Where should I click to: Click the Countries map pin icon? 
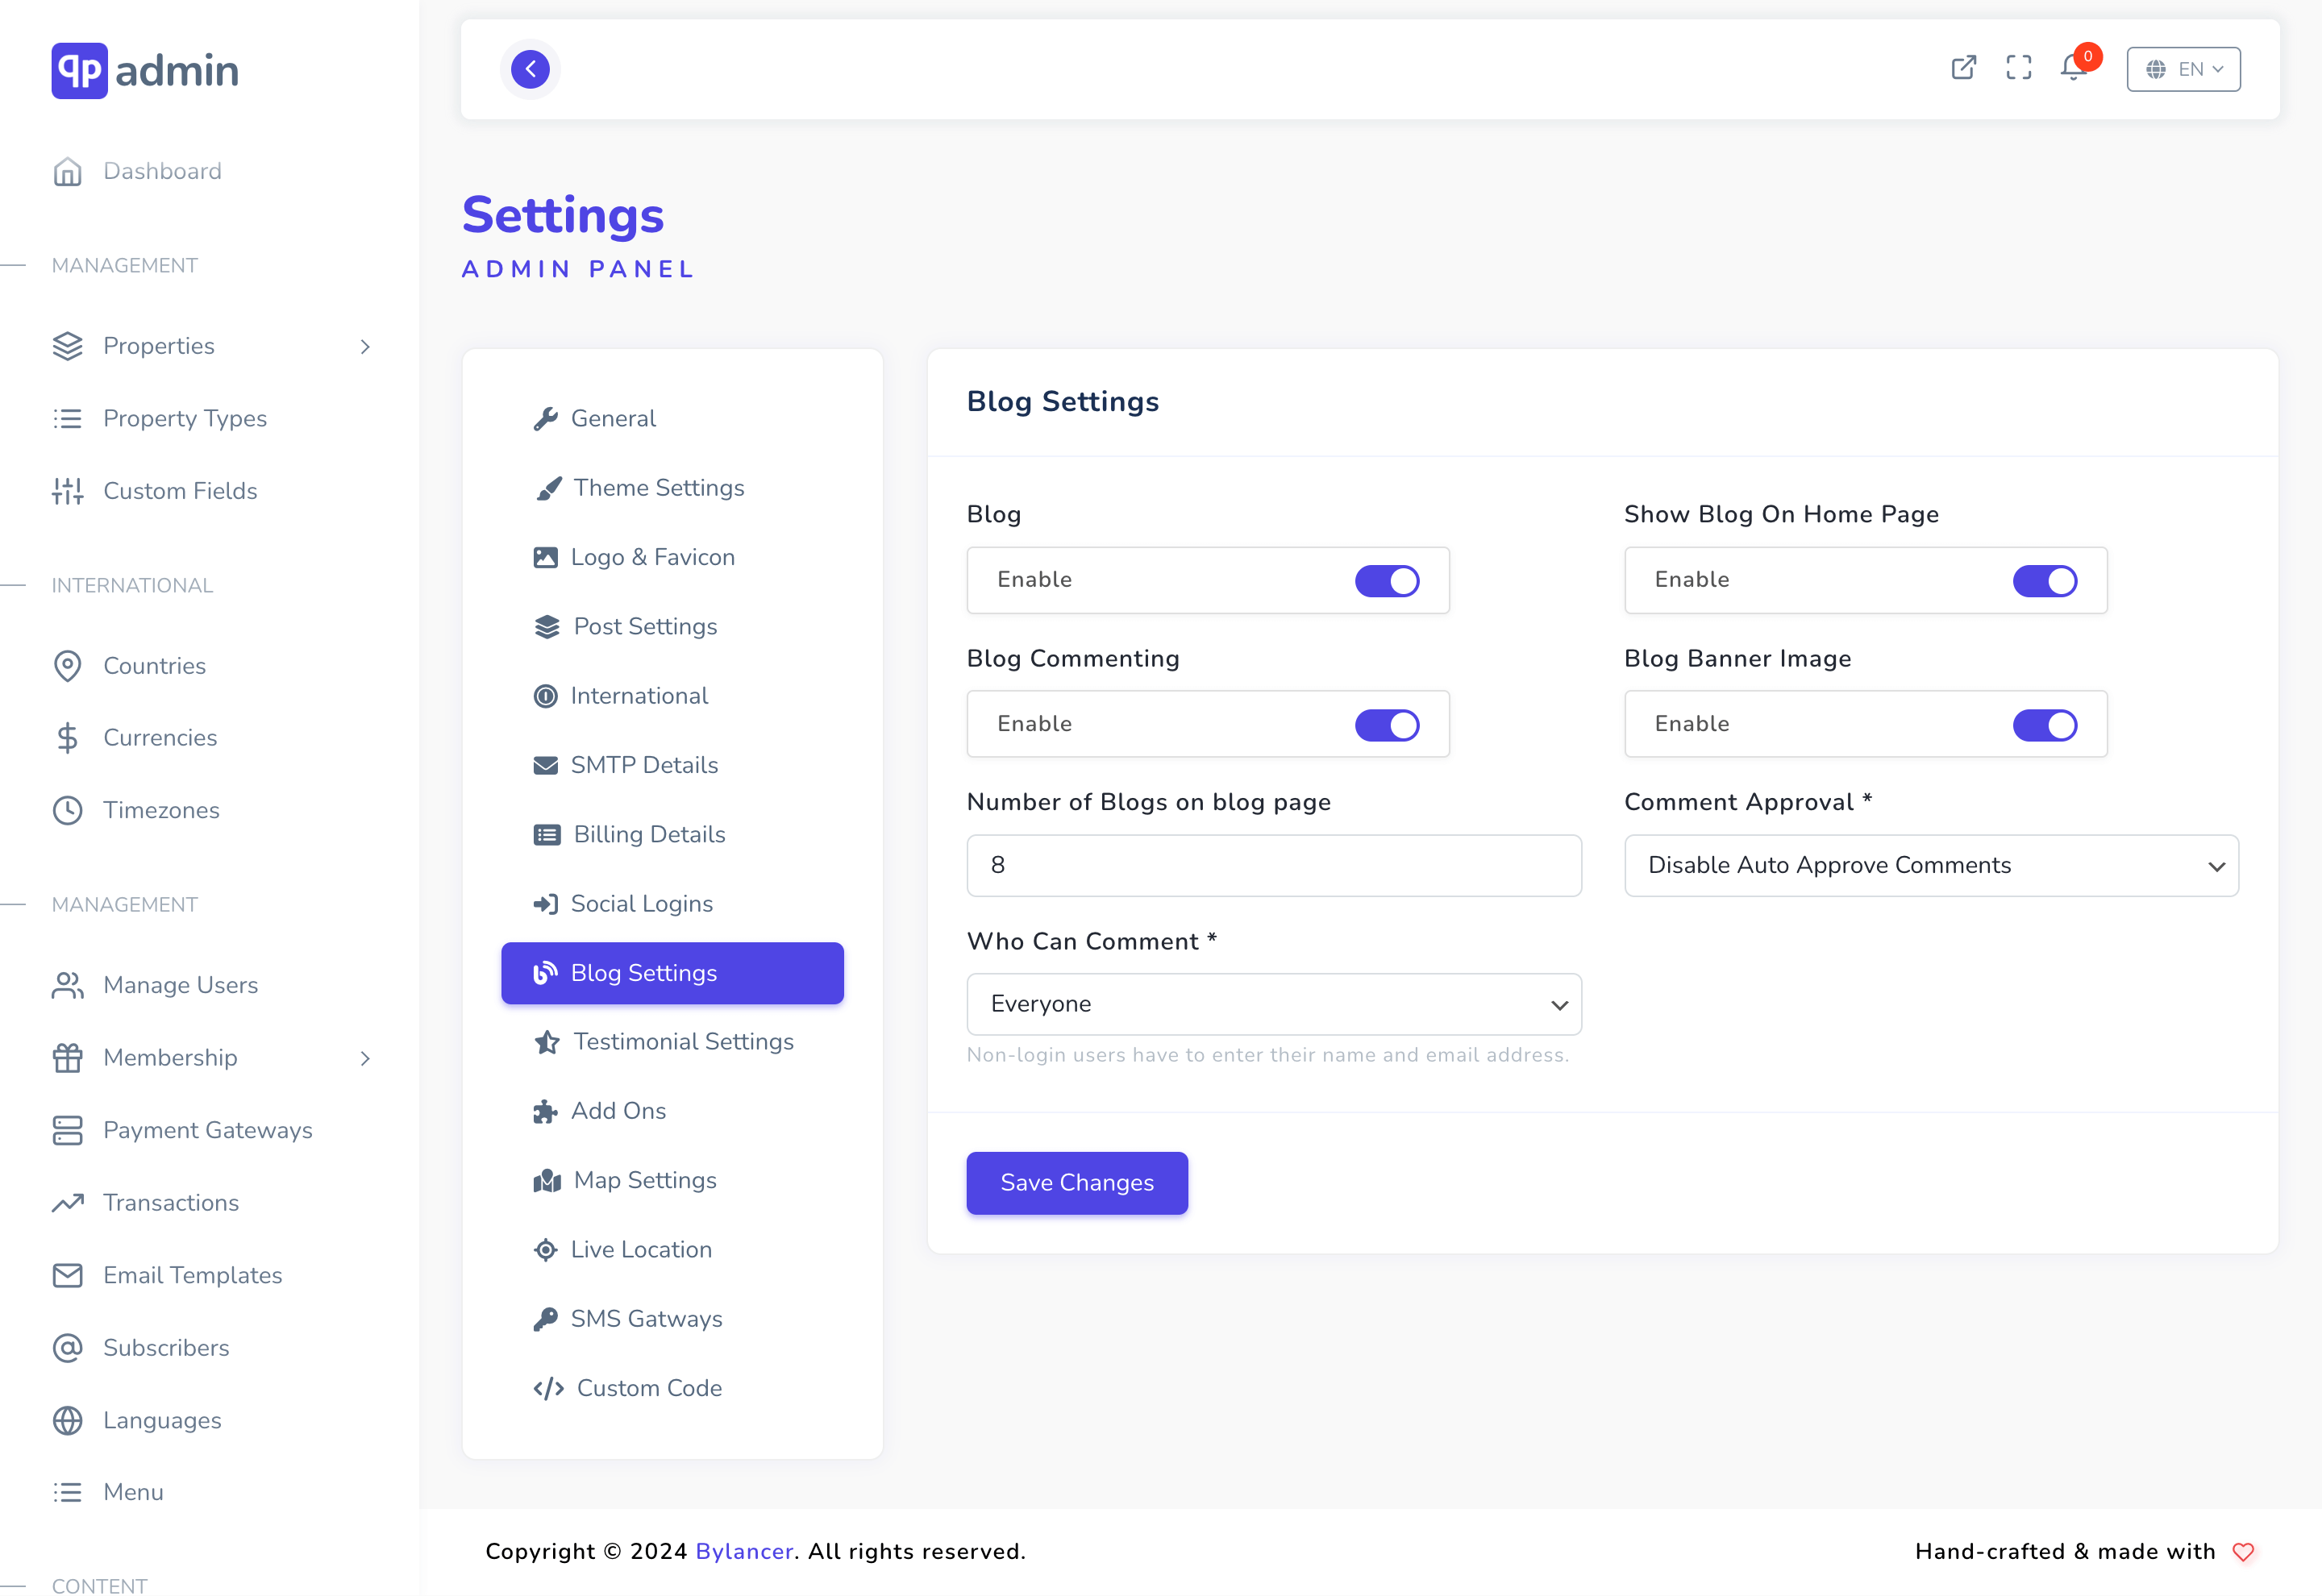[x=67, y=666]
